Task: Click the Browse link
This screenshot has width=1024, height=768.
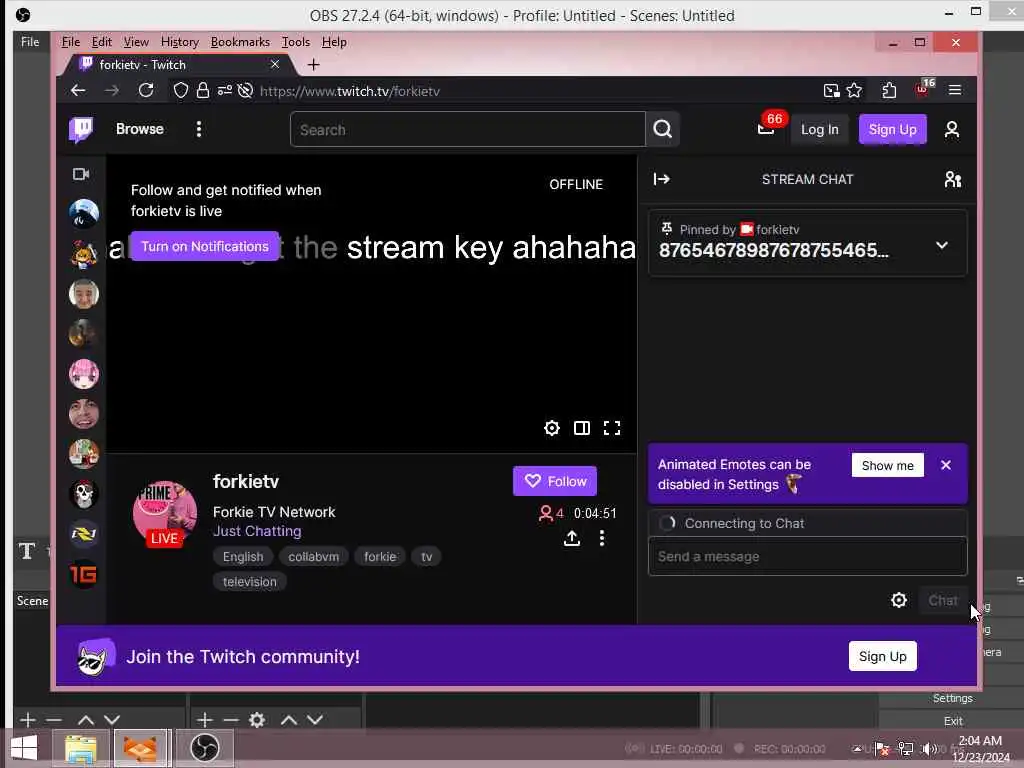Action: pyautogui.click(x=140, y=129)
